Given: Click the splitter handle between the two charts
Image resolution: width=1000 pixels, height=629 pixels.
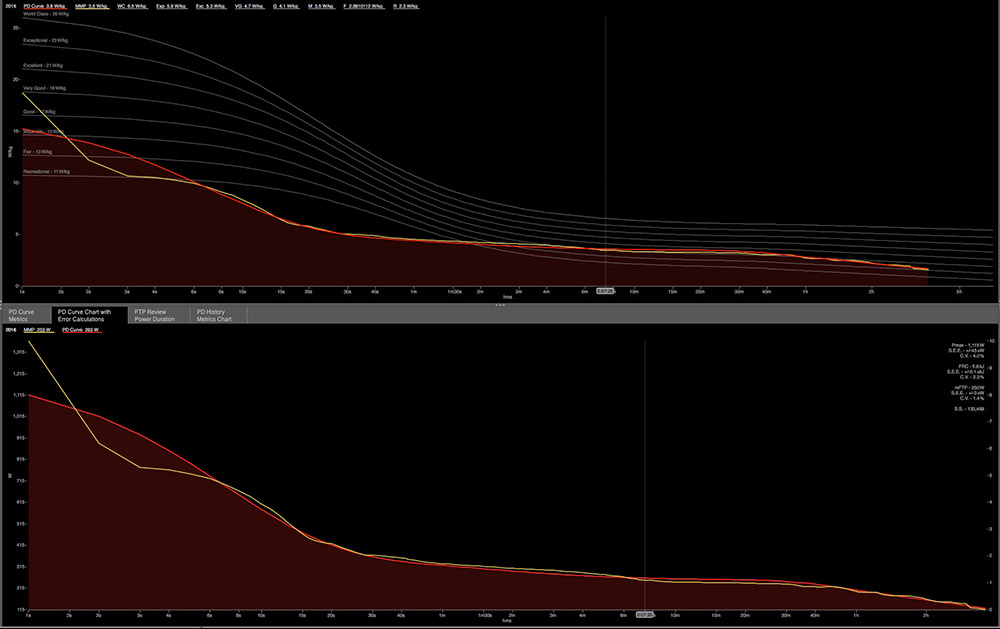Looking at the screenshot, I should (500, 304).
